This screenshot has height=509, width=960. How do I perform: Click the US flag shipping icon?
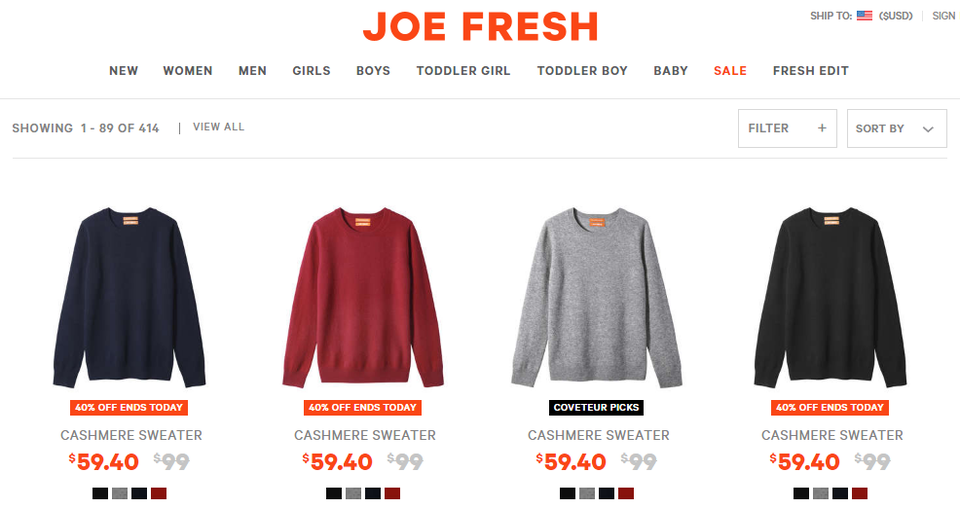click(x=864, y=16)
